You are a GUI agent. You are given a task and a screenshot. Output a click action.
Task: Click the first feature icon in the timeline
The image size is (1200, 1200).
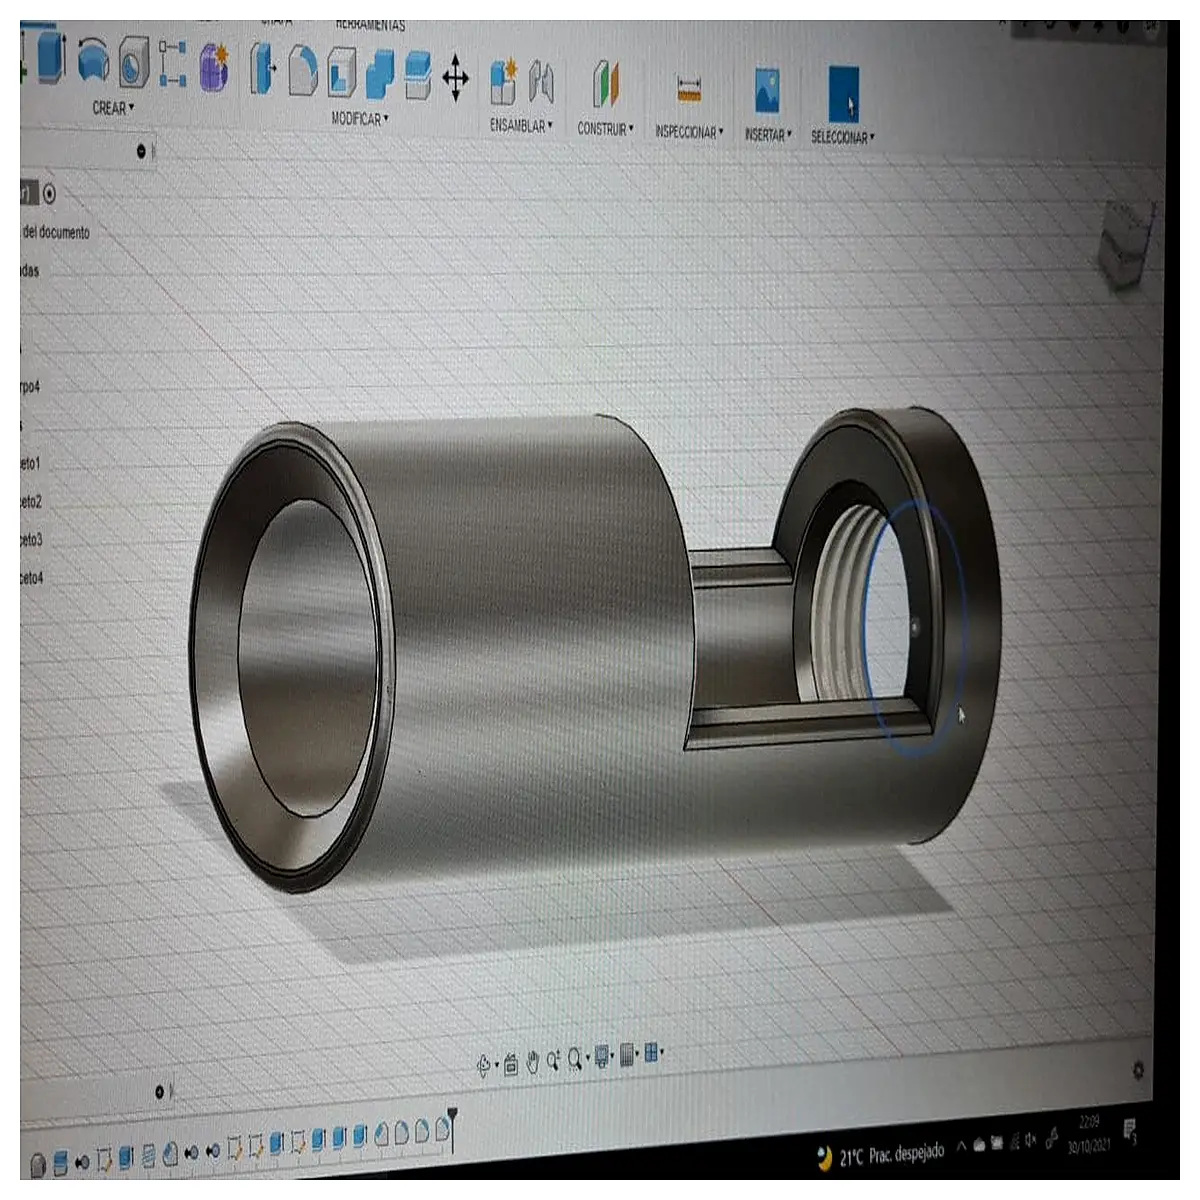pyautogui.click(x=38, y=1165)
